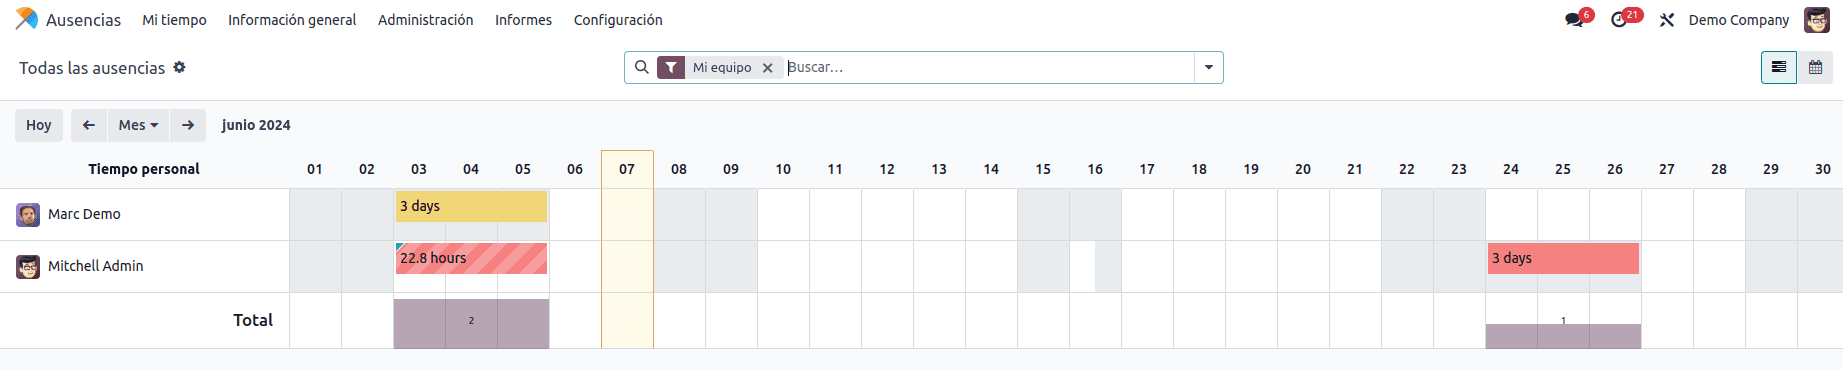The height and width of the screenshot is (369, 1843).
Task: Focus the Buscar search field
Action: pos(988,67)
